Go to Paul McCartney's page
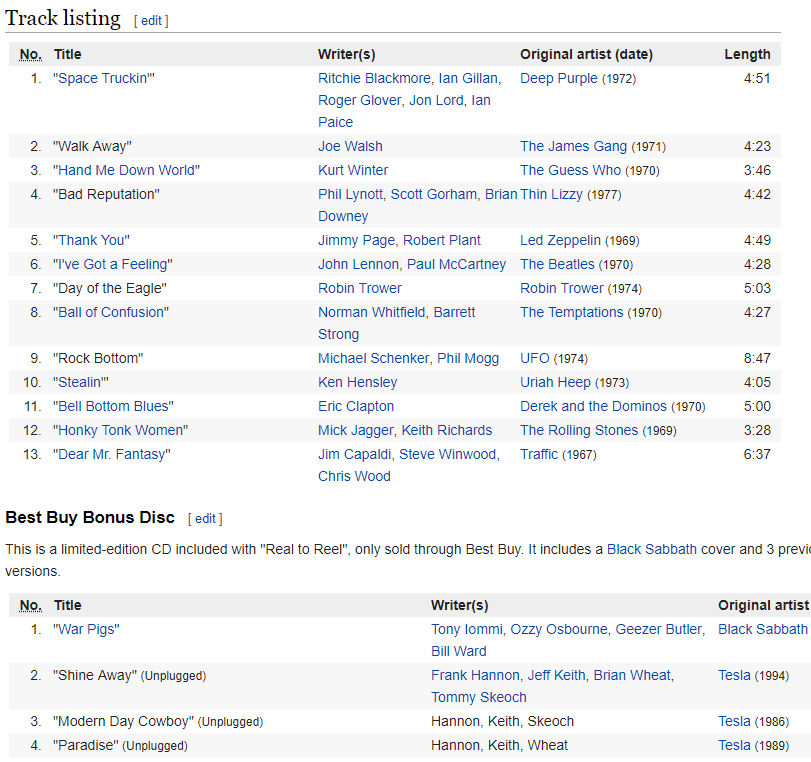This screenshot has width=811, height=762. pos(456,264)
